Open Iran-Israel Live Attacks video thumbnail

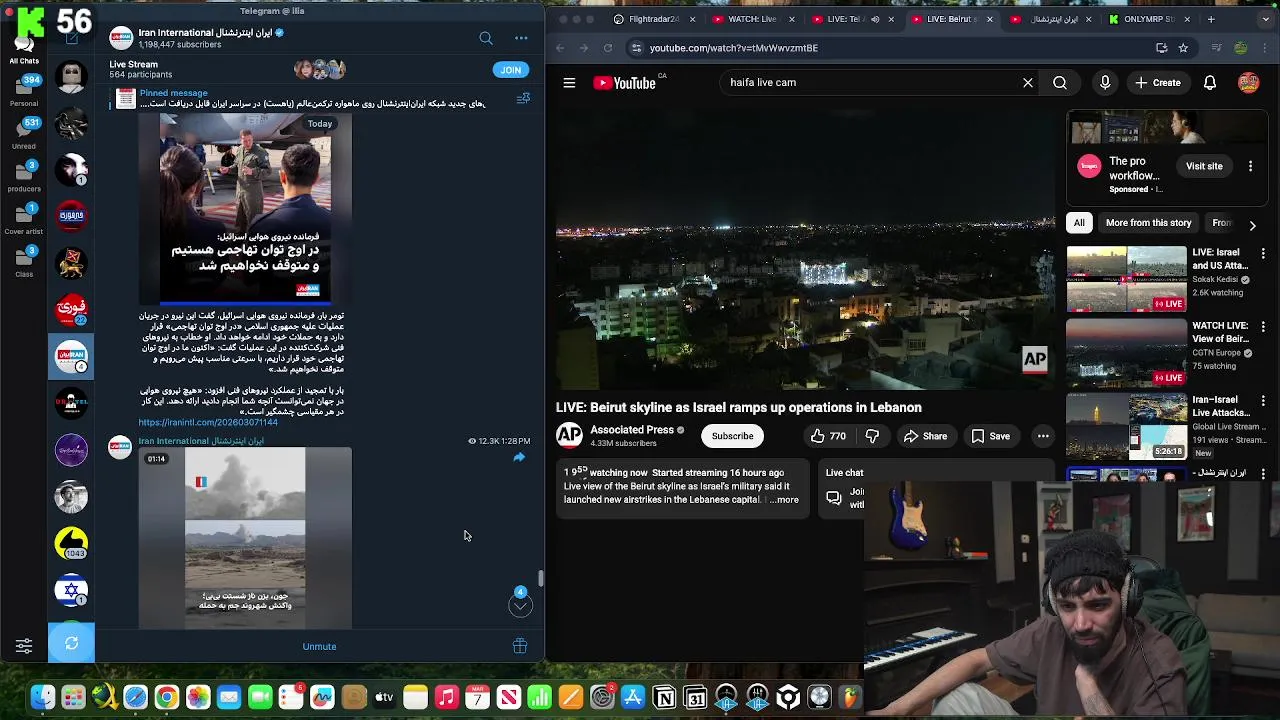tap(1126, 426)
